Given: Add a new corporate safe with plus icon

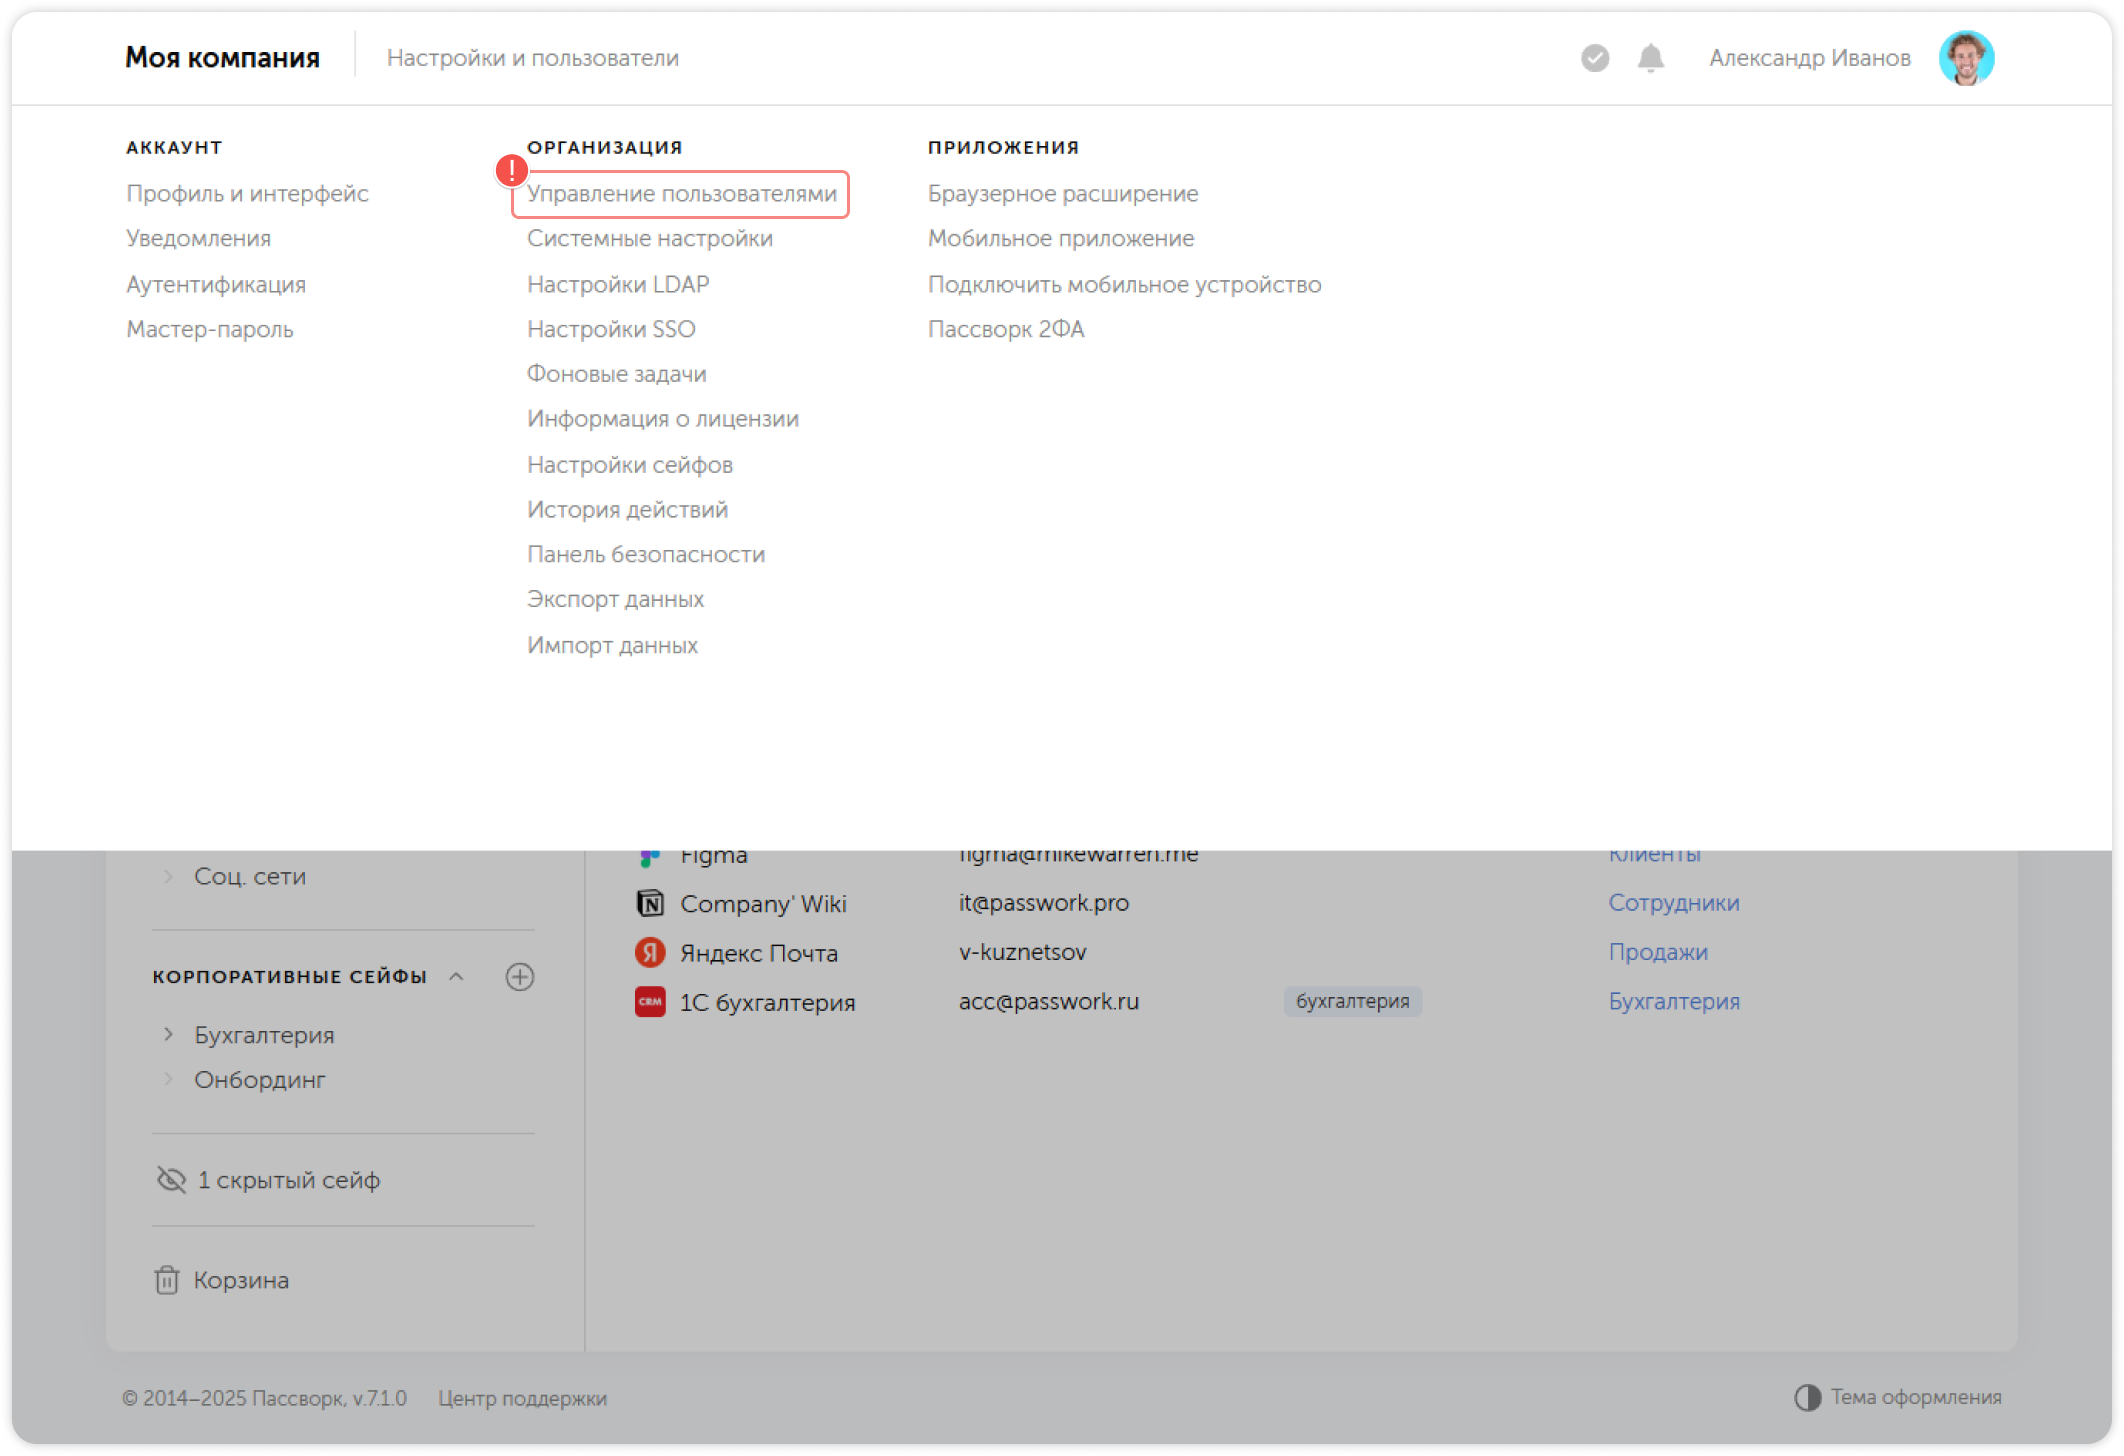Looking at the screenshot, I should coord(519,976).
